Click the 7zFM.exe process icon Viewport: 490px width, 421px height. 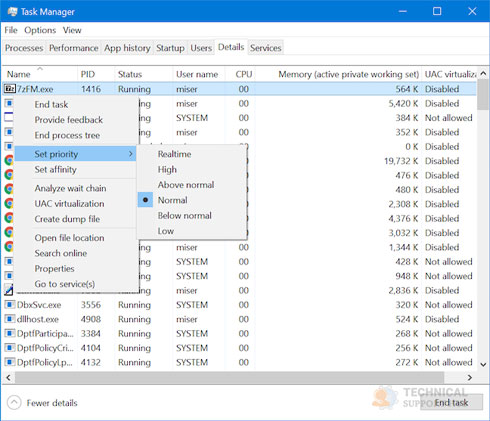(9, 89)
